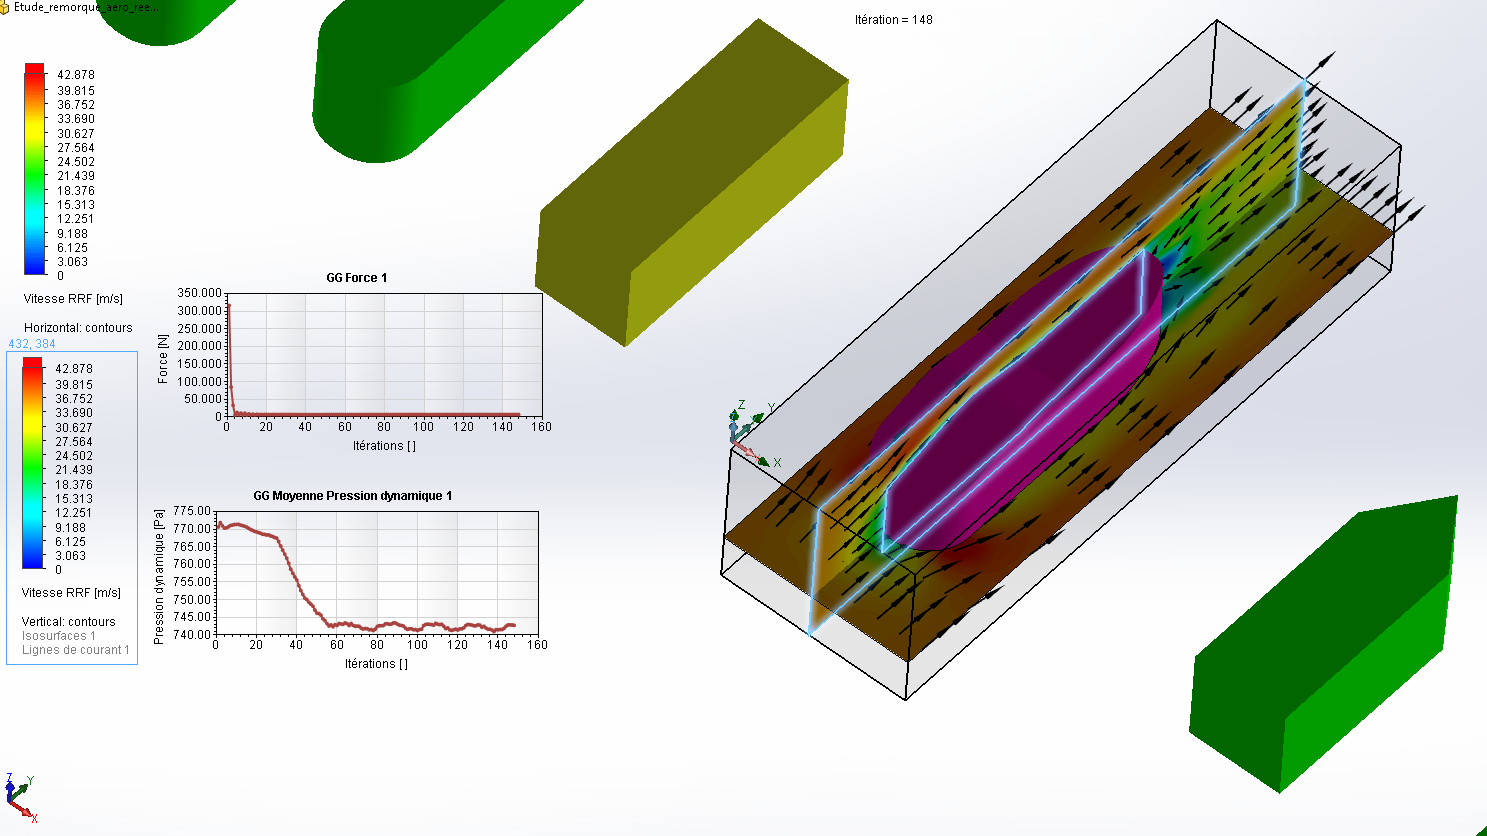Click 'Itérations []' label under pressure plot
Viewport: 1487px width, 836px height.
[376, 664]
